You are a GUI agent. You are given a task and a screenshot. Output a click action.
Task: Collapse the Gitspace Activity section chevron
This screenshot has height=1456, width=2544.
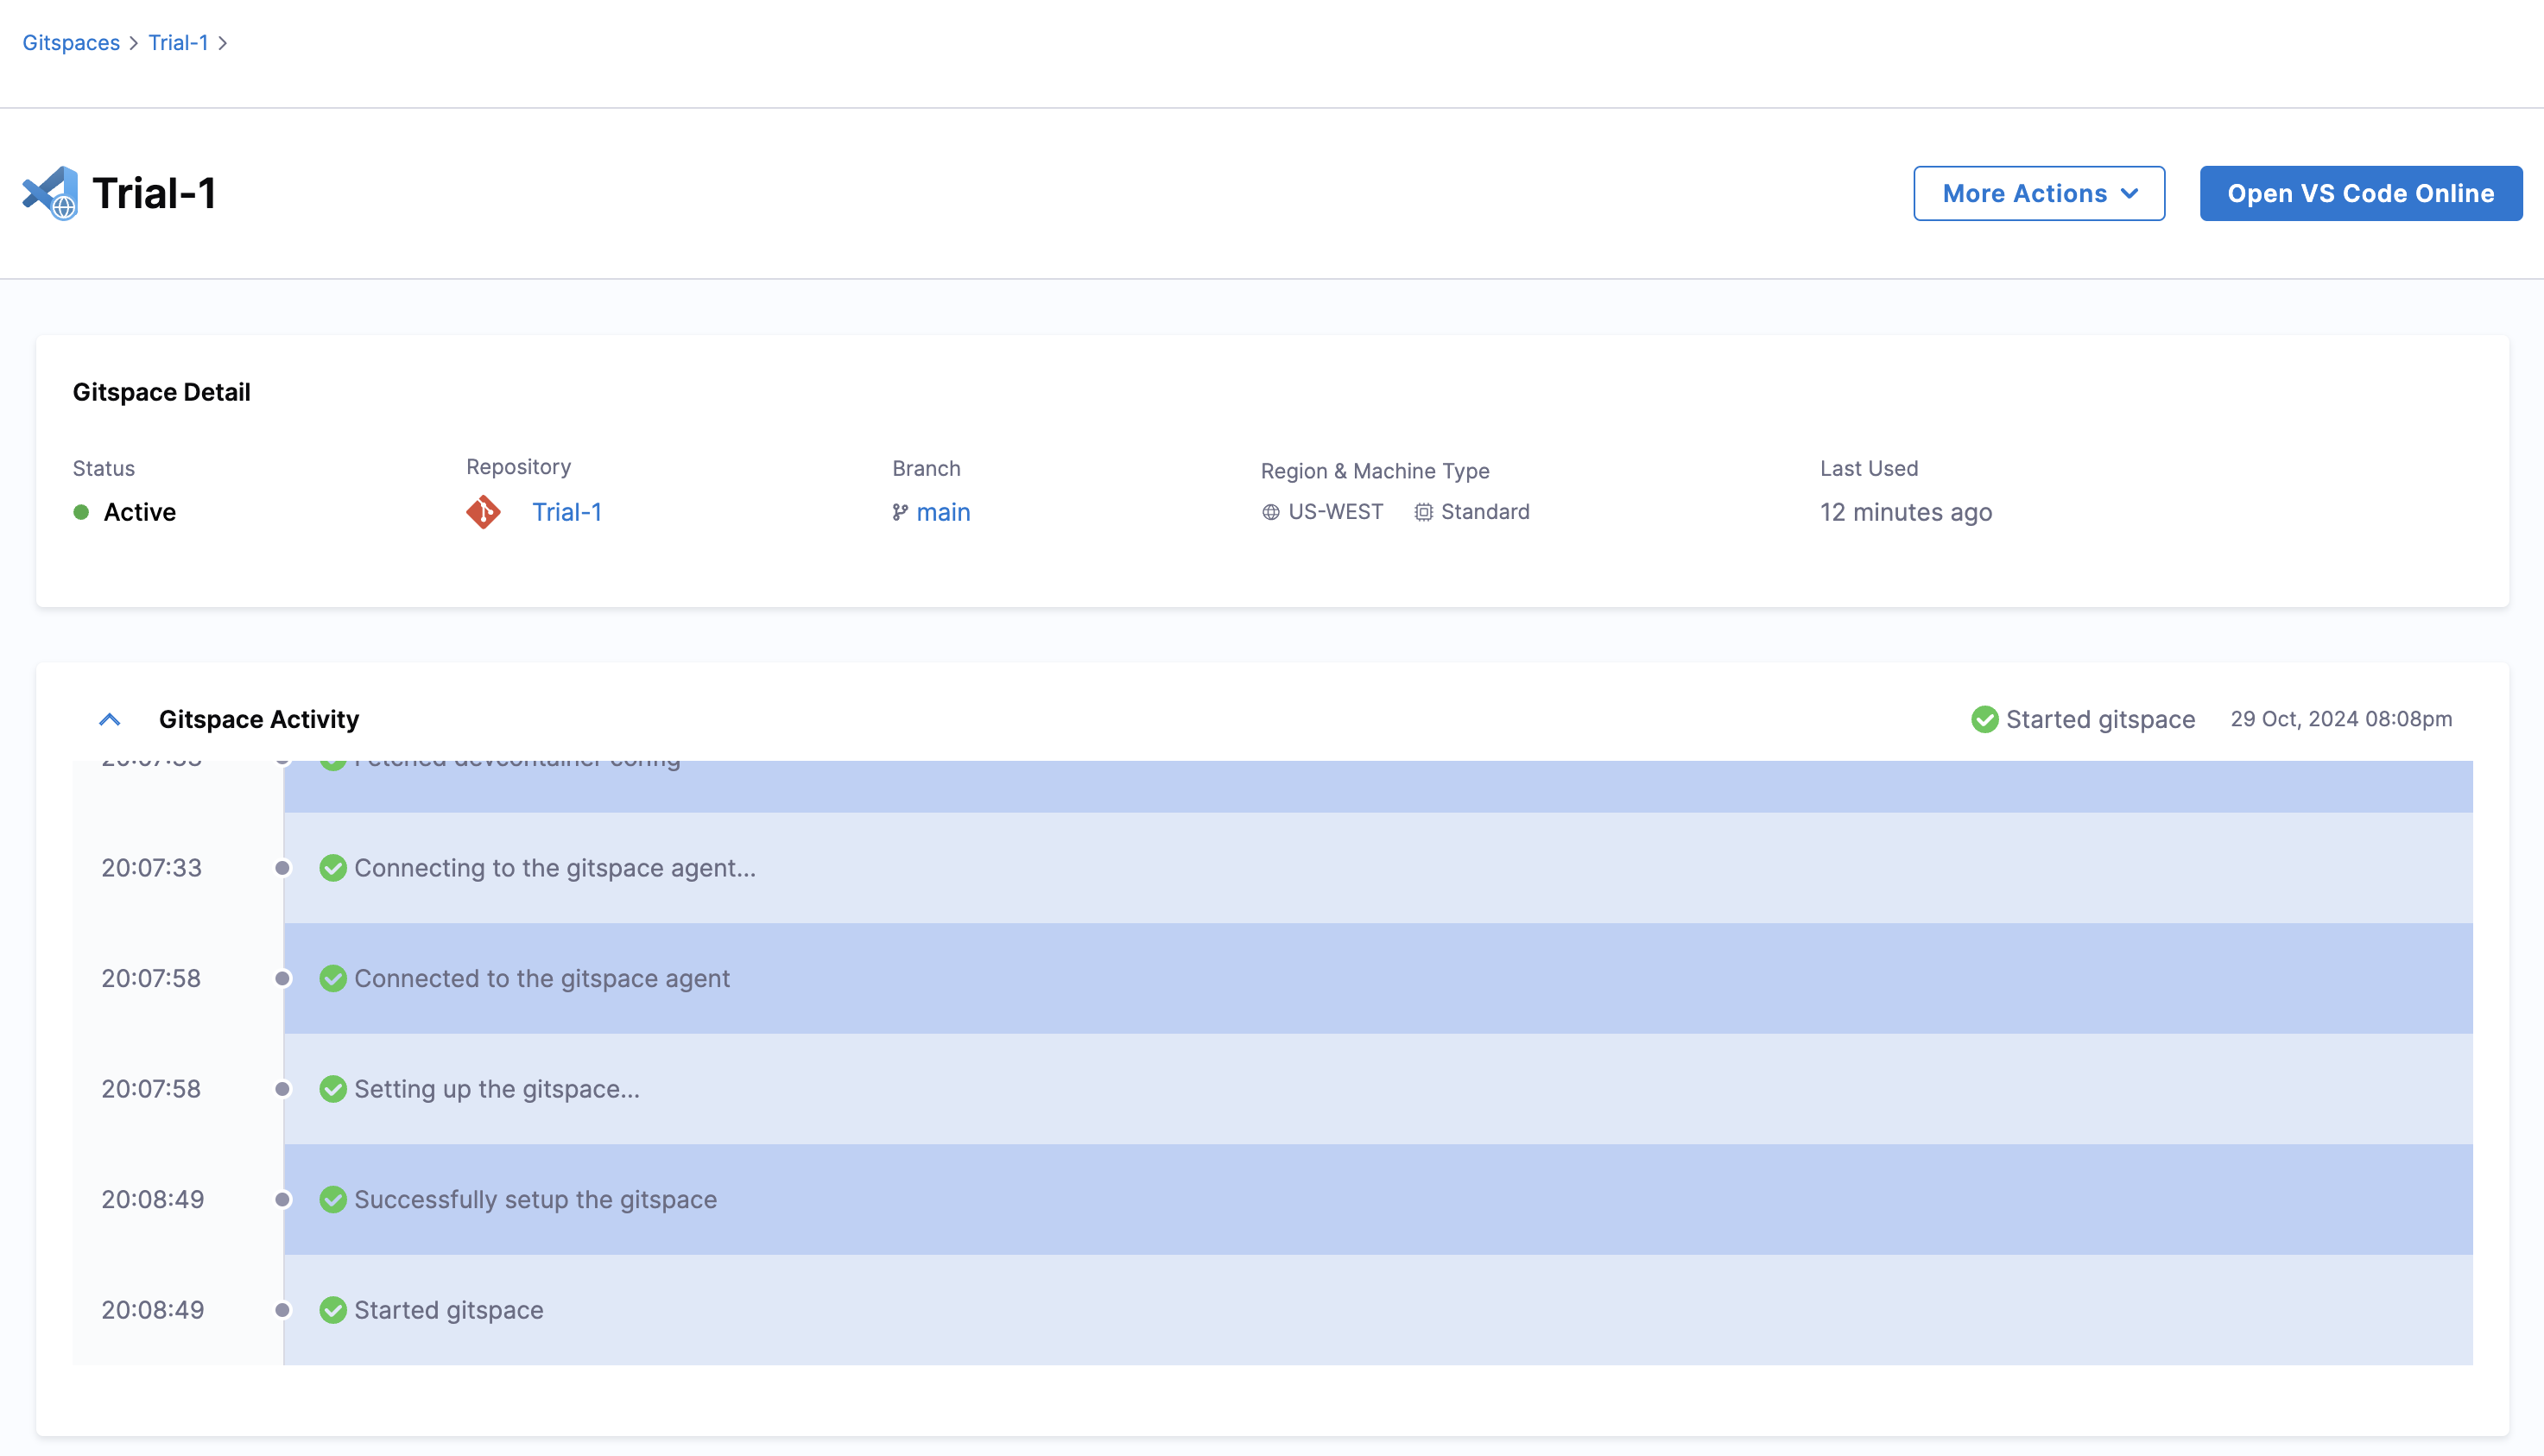pos(110,719)
